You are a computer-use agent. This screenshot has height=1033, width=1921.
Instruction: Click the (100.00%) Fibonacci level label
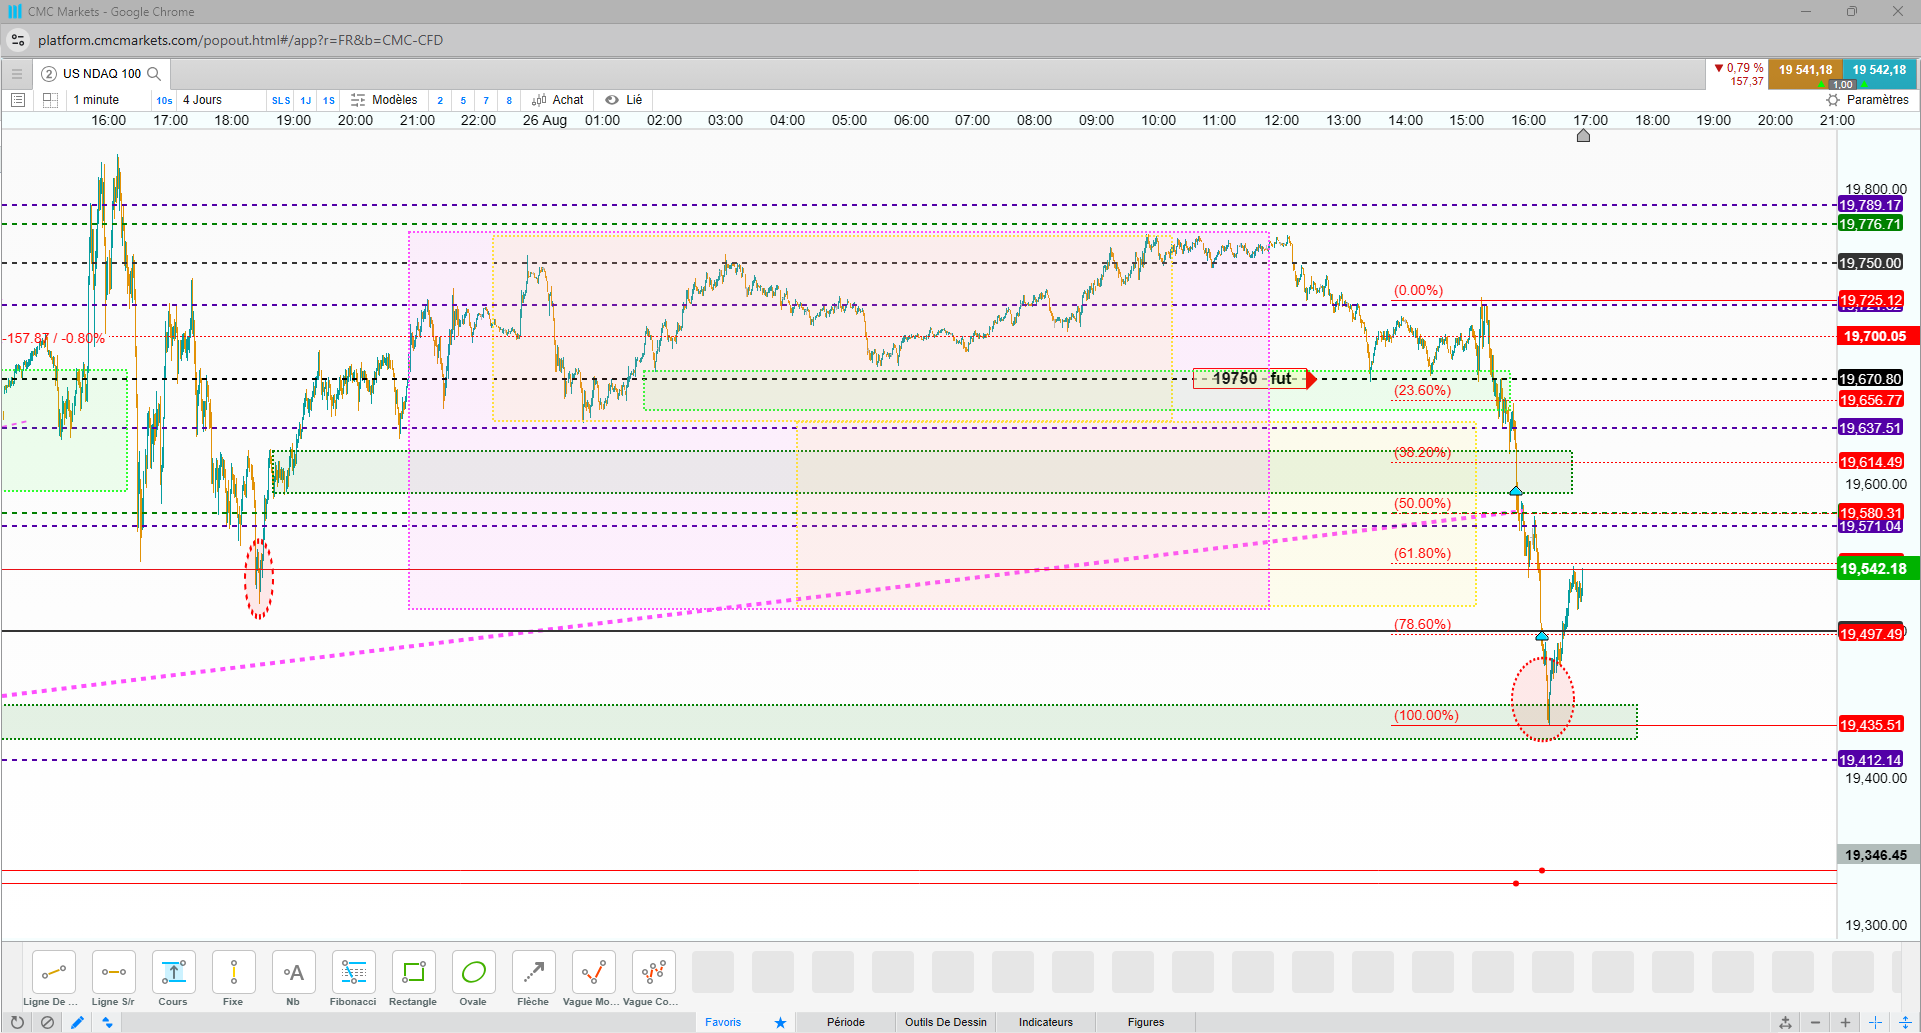1426,715
